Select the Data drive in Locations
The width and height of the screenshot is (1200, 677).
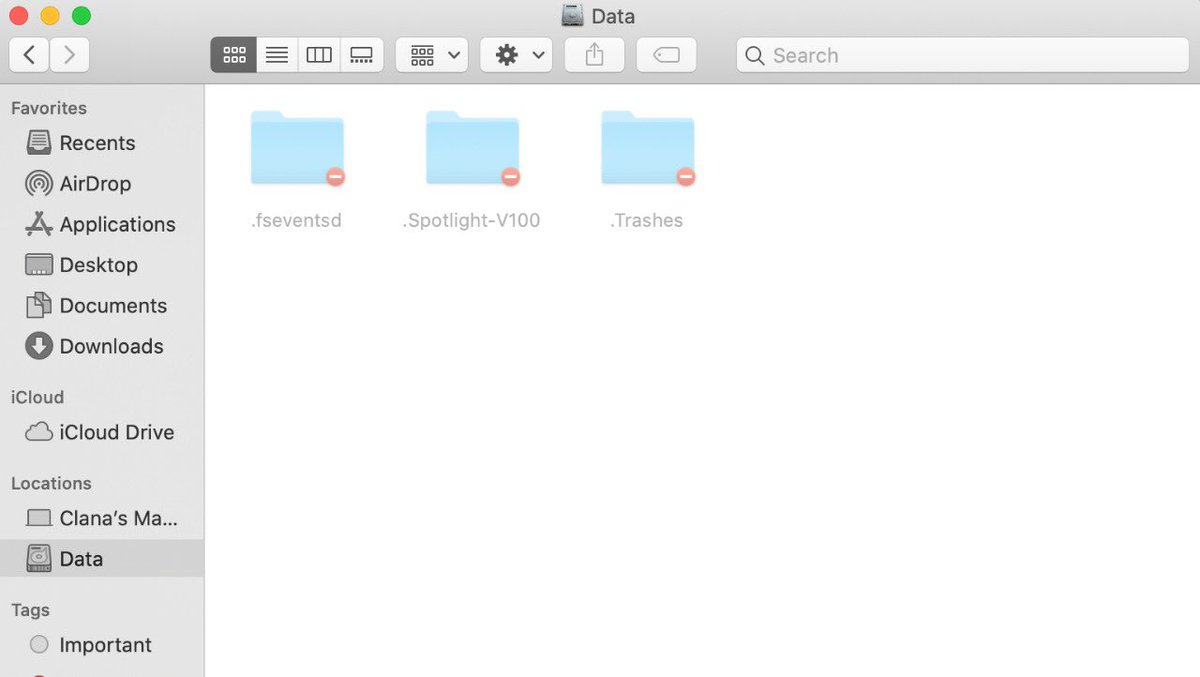[80, 558]
